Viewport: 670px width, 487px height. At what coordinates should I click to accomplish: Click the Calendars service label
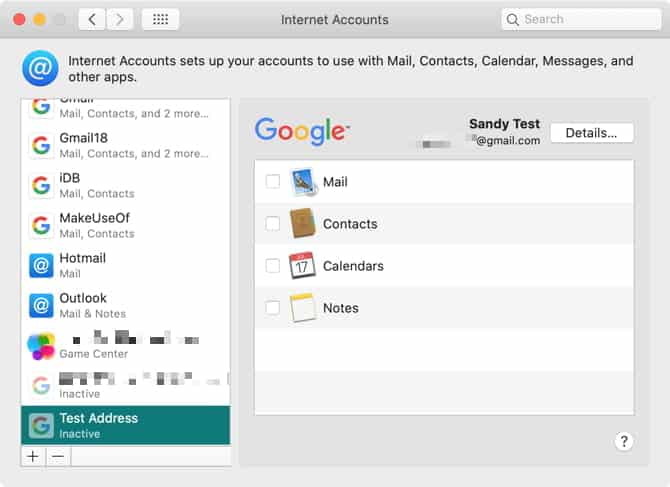[353, 266]
